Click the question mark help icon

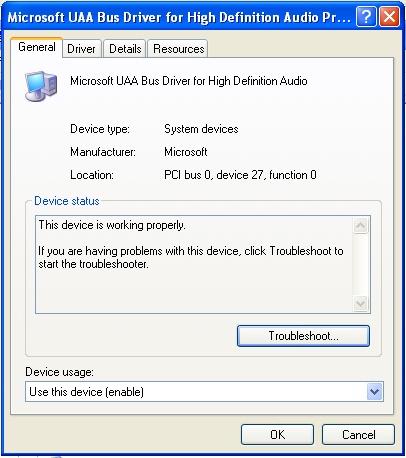pyautogui.click(x=366, y=16)
